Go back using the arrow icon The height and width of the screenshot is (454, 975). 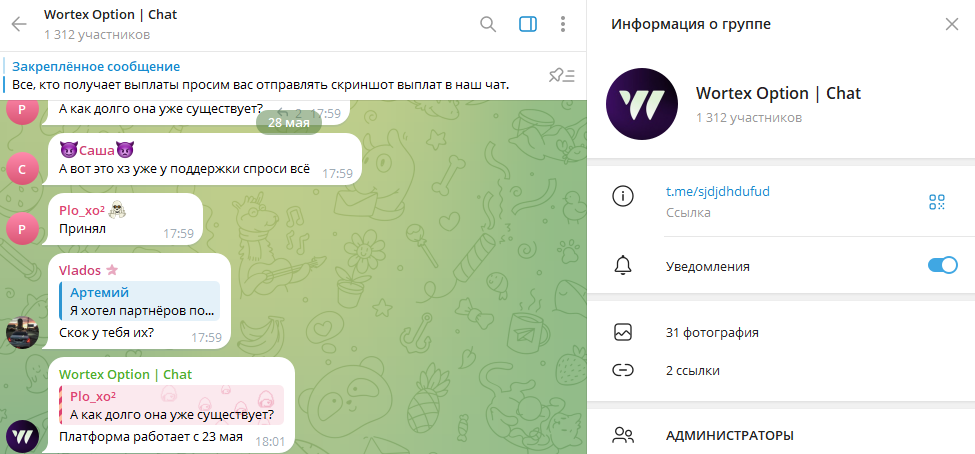coord(19,24)
